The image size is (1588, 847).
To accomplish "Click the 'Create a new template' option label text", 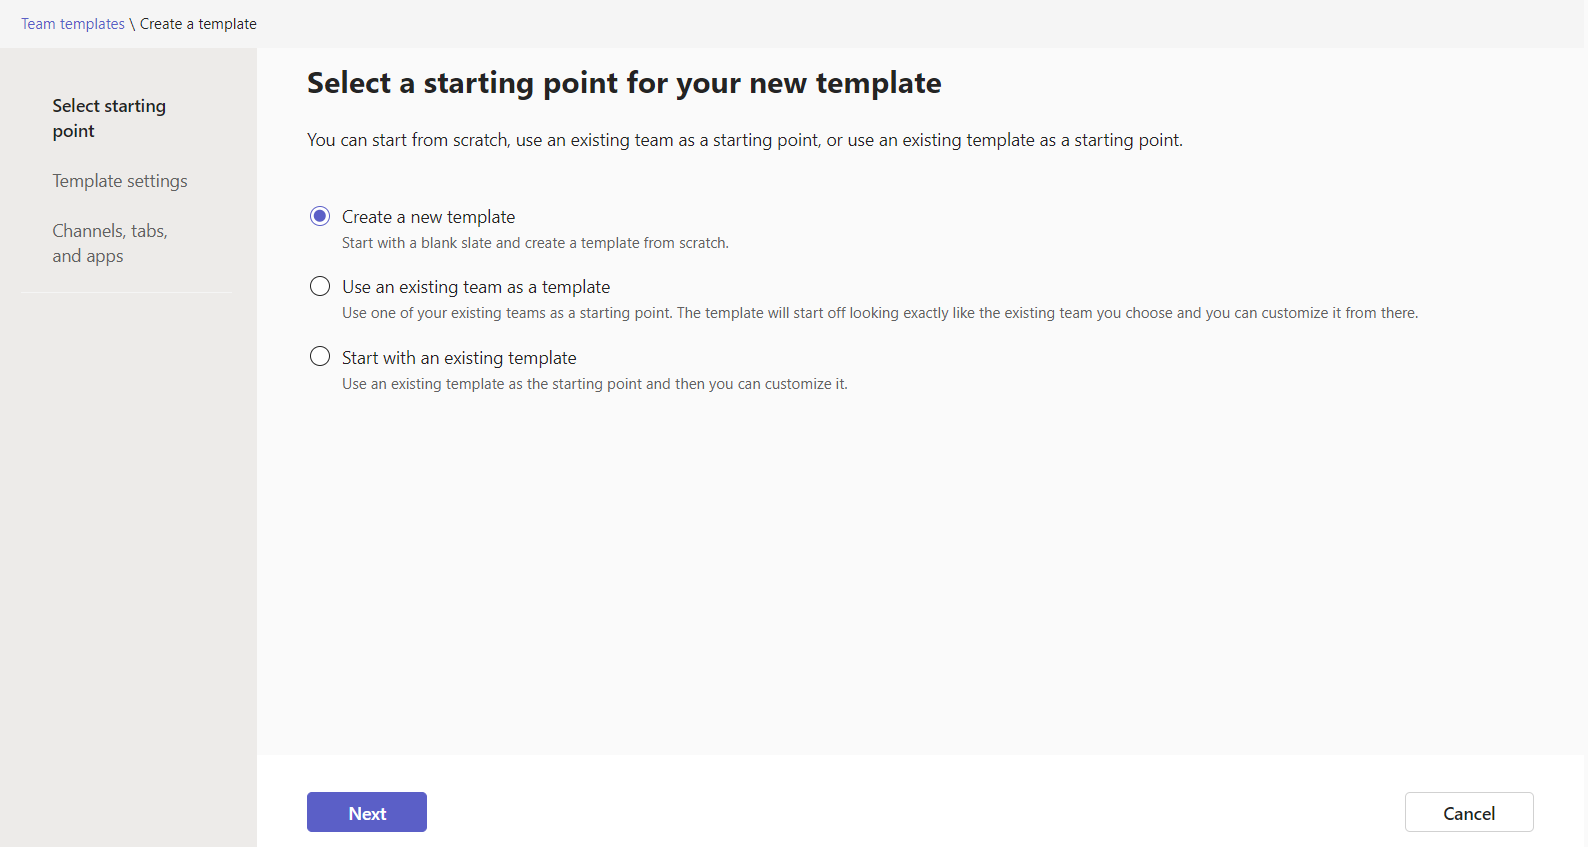I will pyautogui.click(x=428, y=217).
